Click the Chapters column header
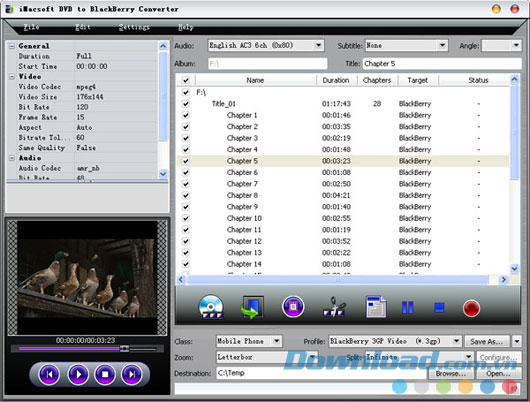The image size is (530, 402). click(377, 80)
